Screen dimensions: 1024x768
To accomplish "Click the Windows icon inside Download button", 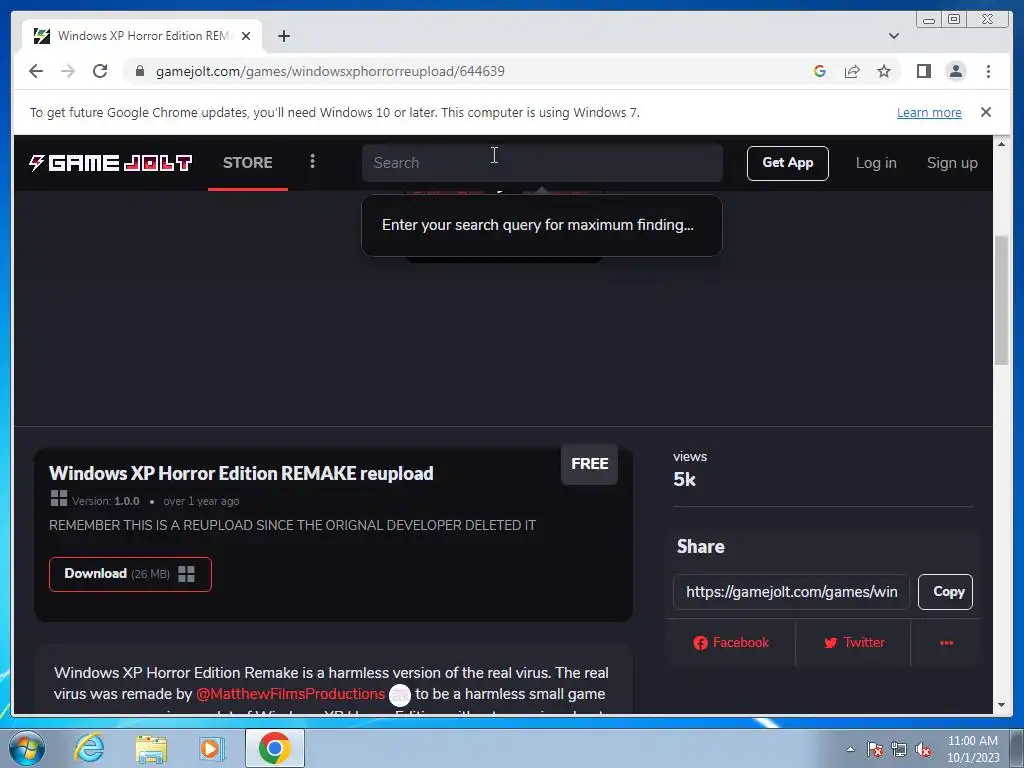I will (x=186, y=574).
